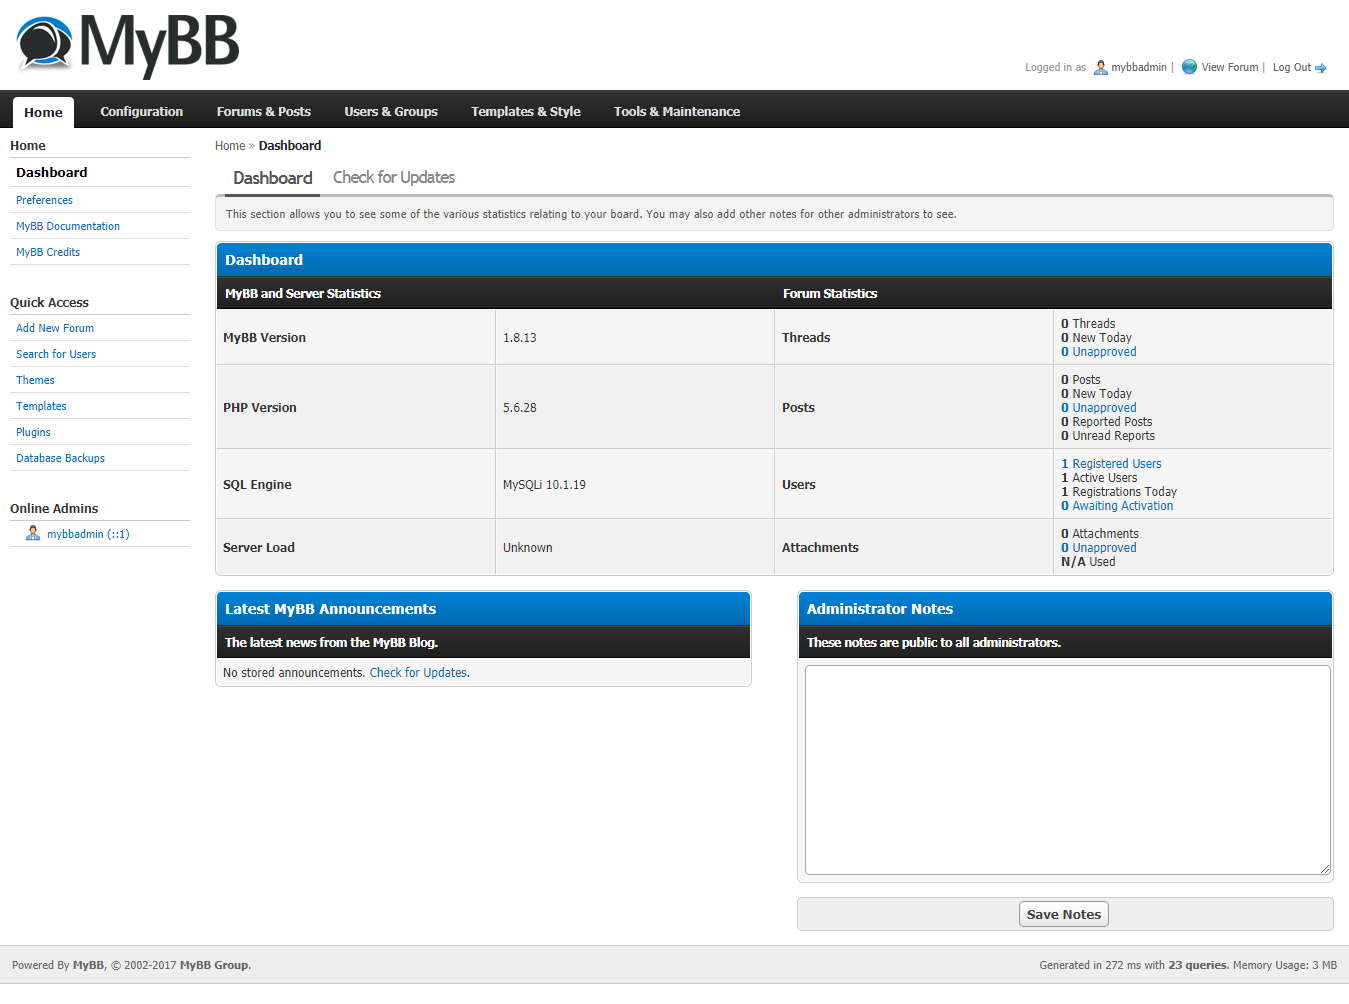This screenshot has width=1349, height=1004.
Task: Click the Server Load value Unknown
Action: coord(528,548)
